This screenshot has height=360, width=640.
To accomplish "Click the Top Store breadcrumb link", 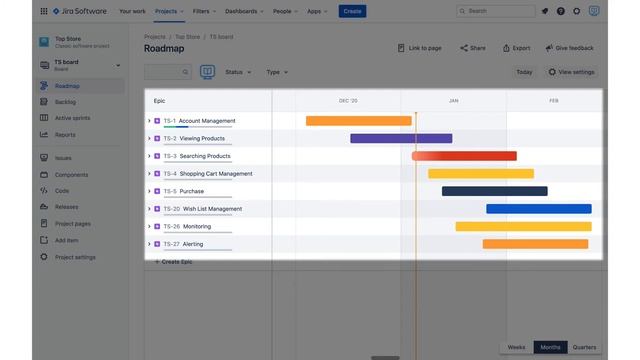I will [x=187, y=37].
